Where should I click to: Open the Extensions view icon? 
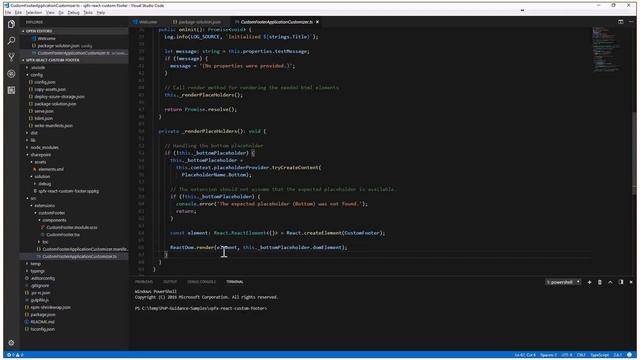(x=11, y=90)
